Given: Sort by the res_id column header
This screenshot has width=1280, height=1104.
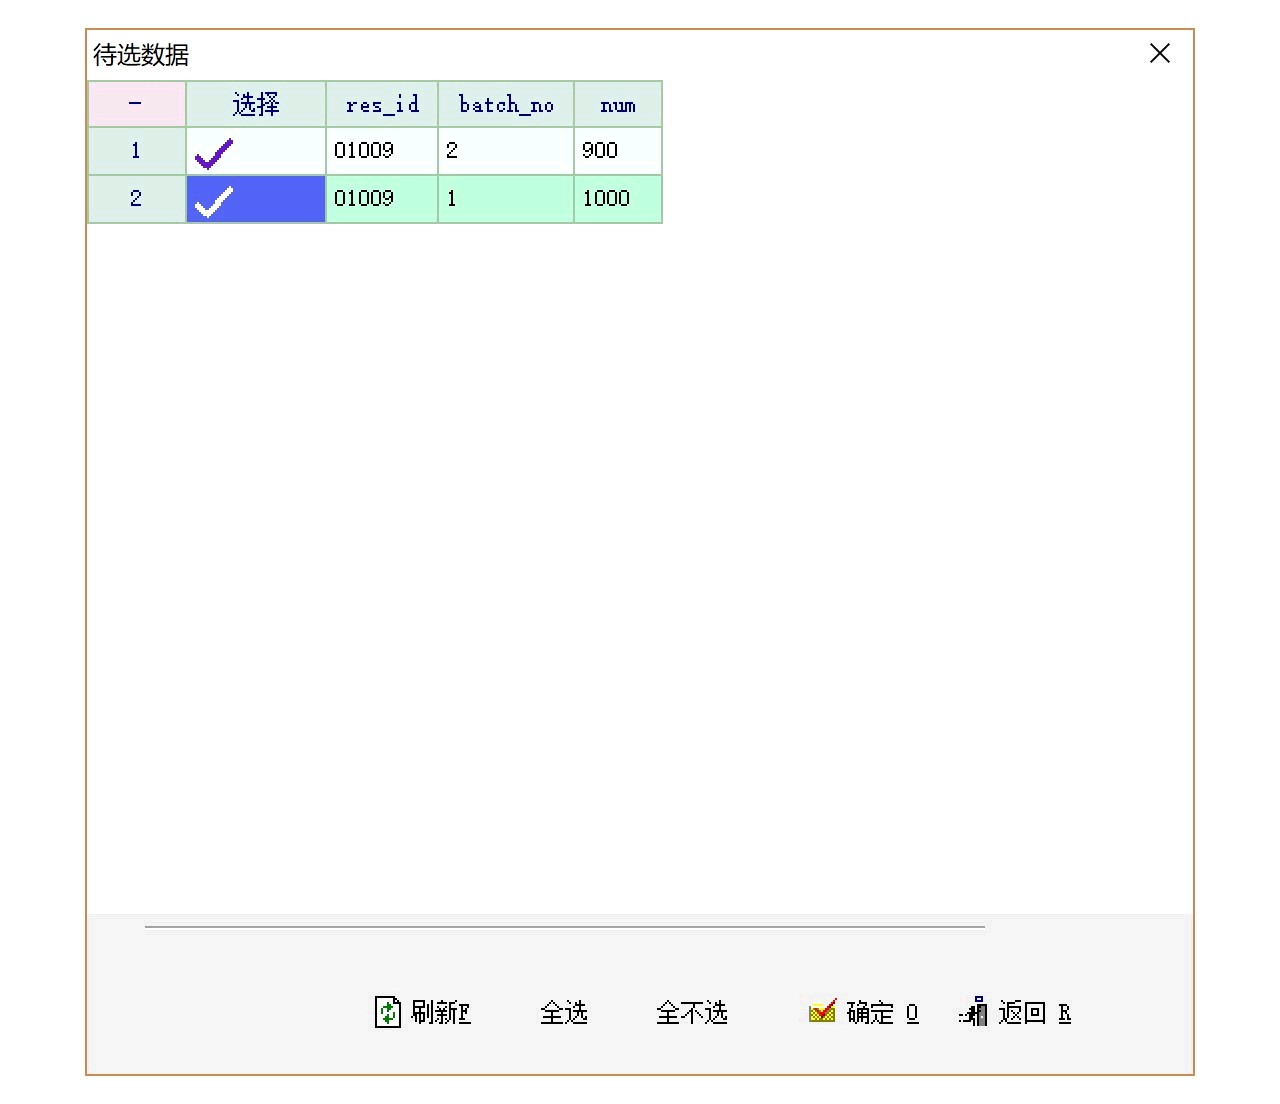Looking at the screenshot, I should 382,104.
